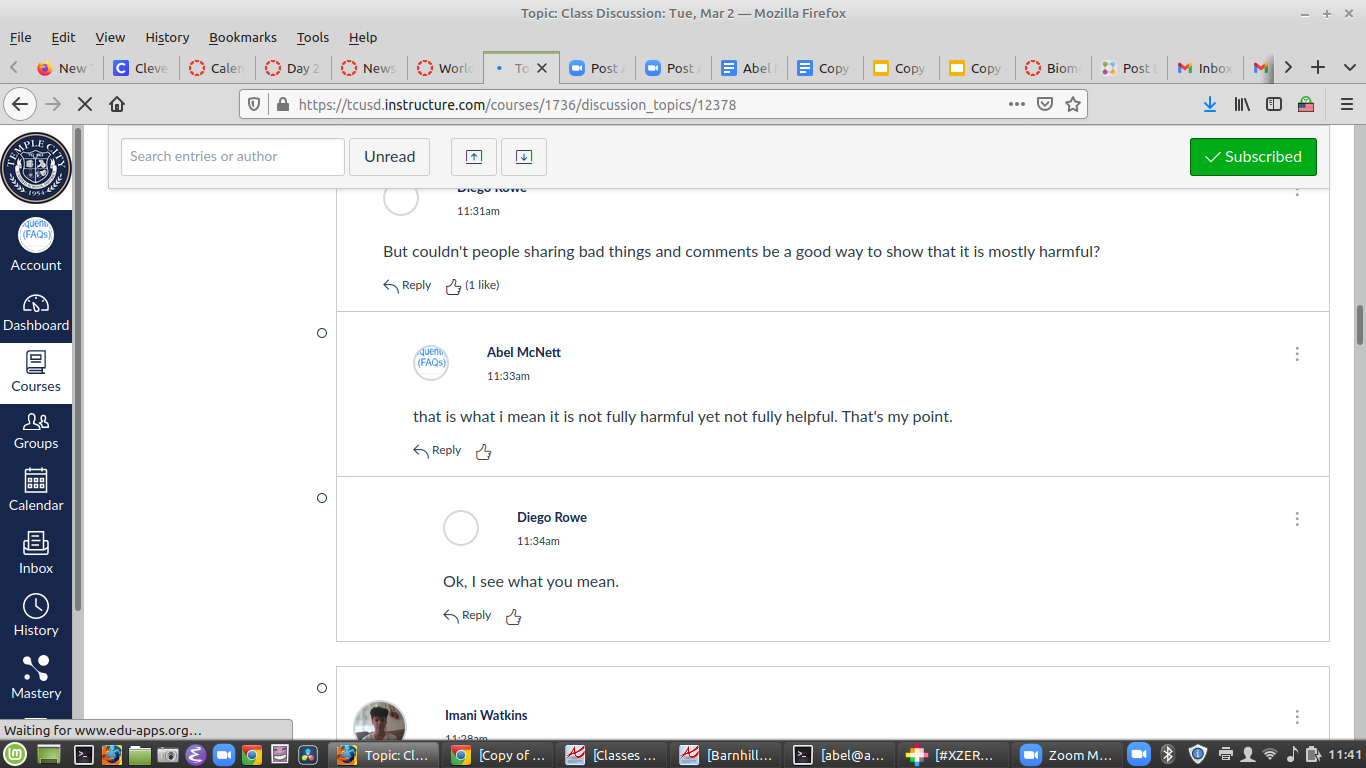This screenshot has height=768, width=1366.
Task: Open Abel McNett's profile link
Action: 524,352
